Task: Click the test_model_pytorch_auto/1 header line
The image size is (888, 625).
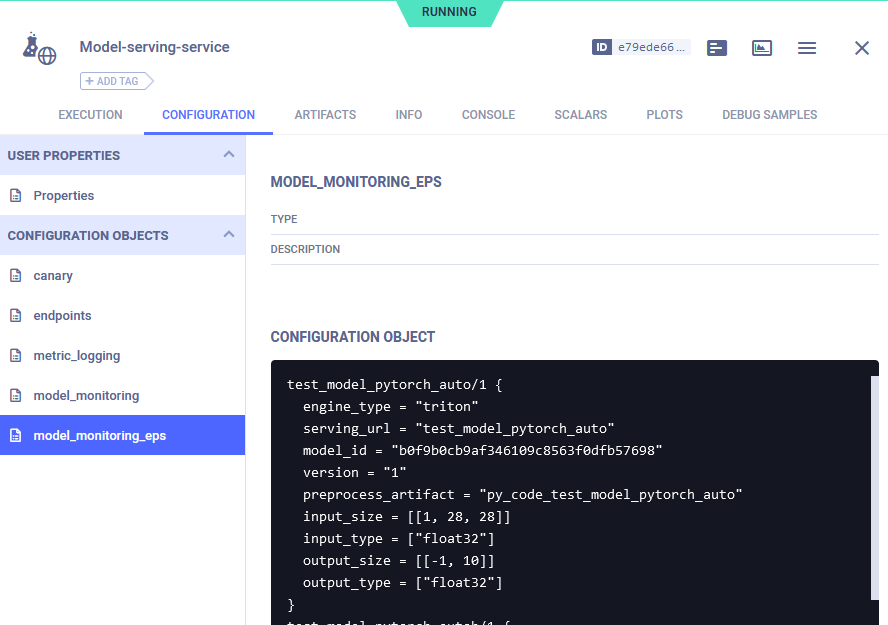Action: pyautogui.click(x=394, y=385)
